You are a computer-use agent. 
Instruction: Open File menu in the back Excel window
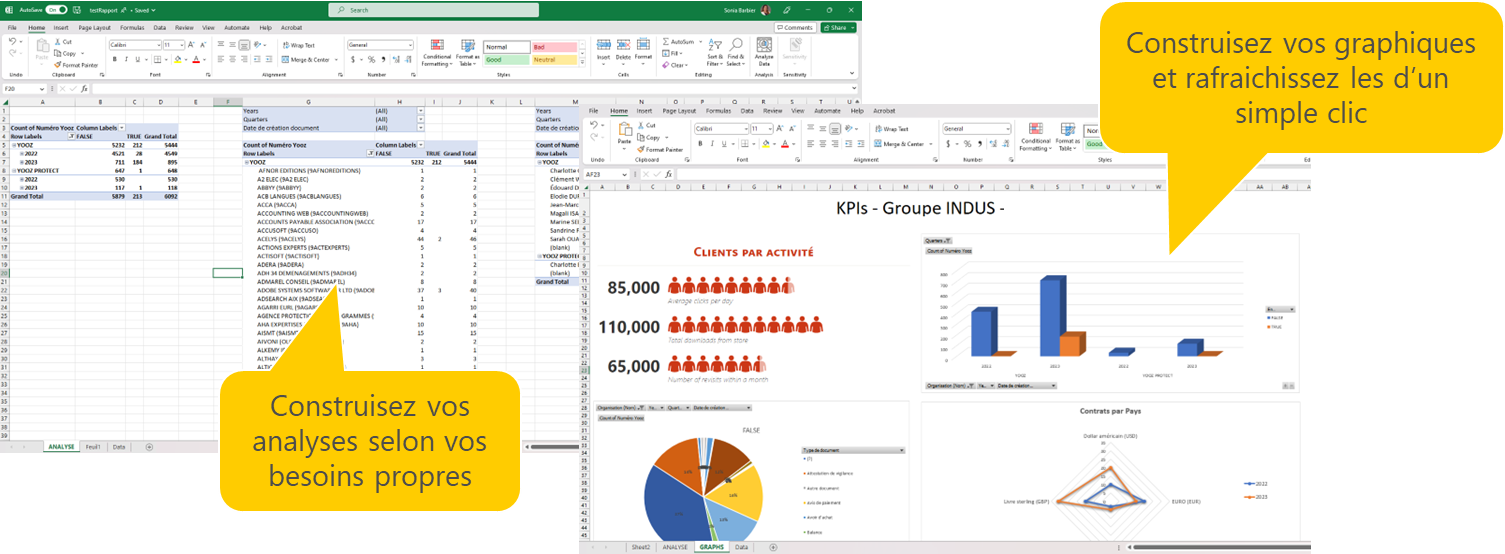(12, 28)
